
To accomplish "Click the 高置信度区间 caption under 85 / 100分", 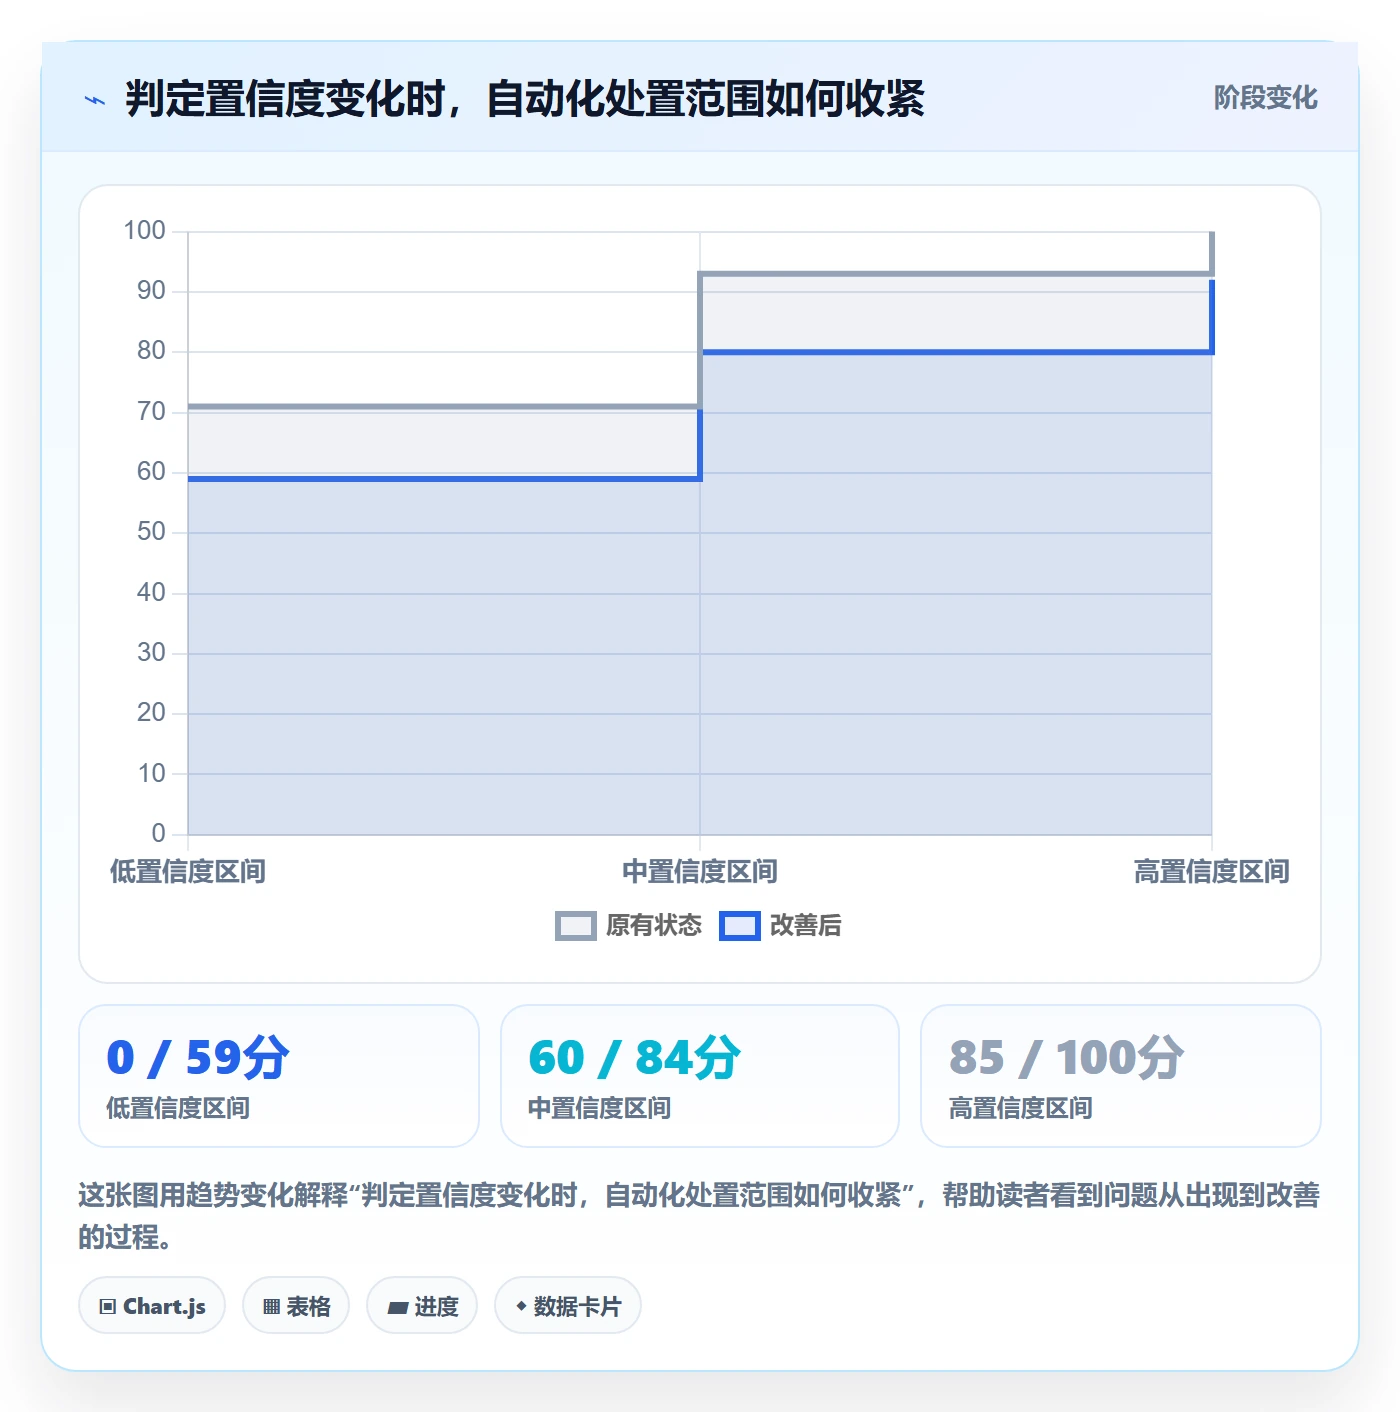I will pos(1021,1108).
